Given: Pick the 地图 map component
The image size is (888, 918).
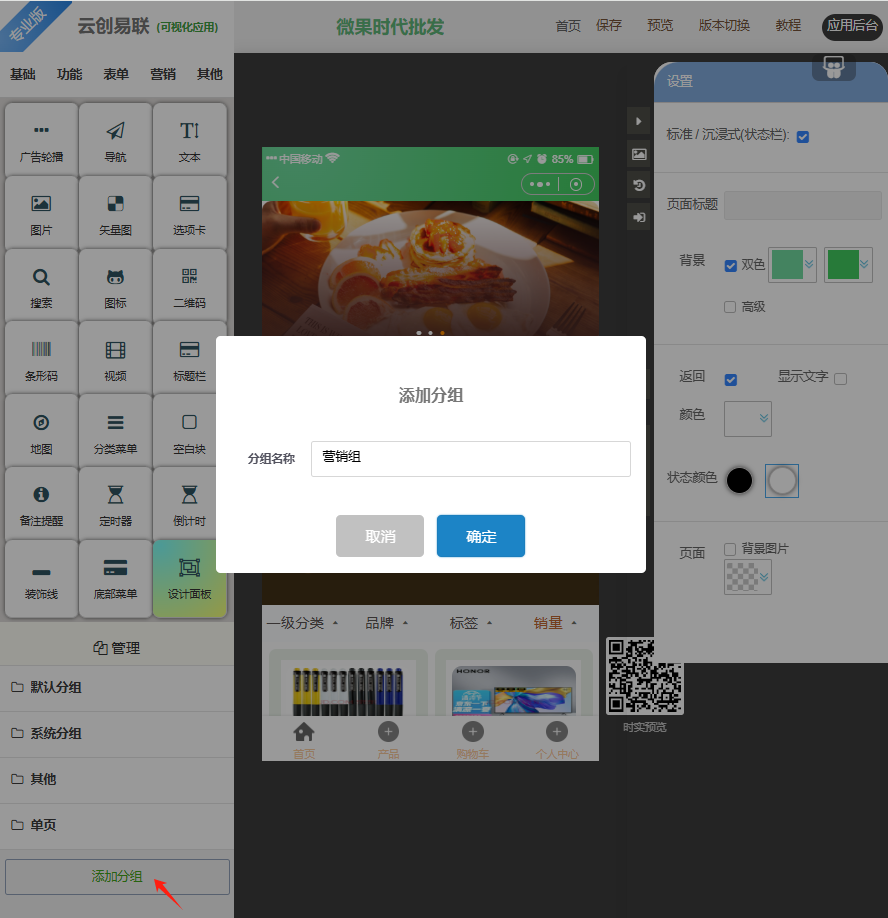Looking at the screenshot, I should [x=41, y=432].
